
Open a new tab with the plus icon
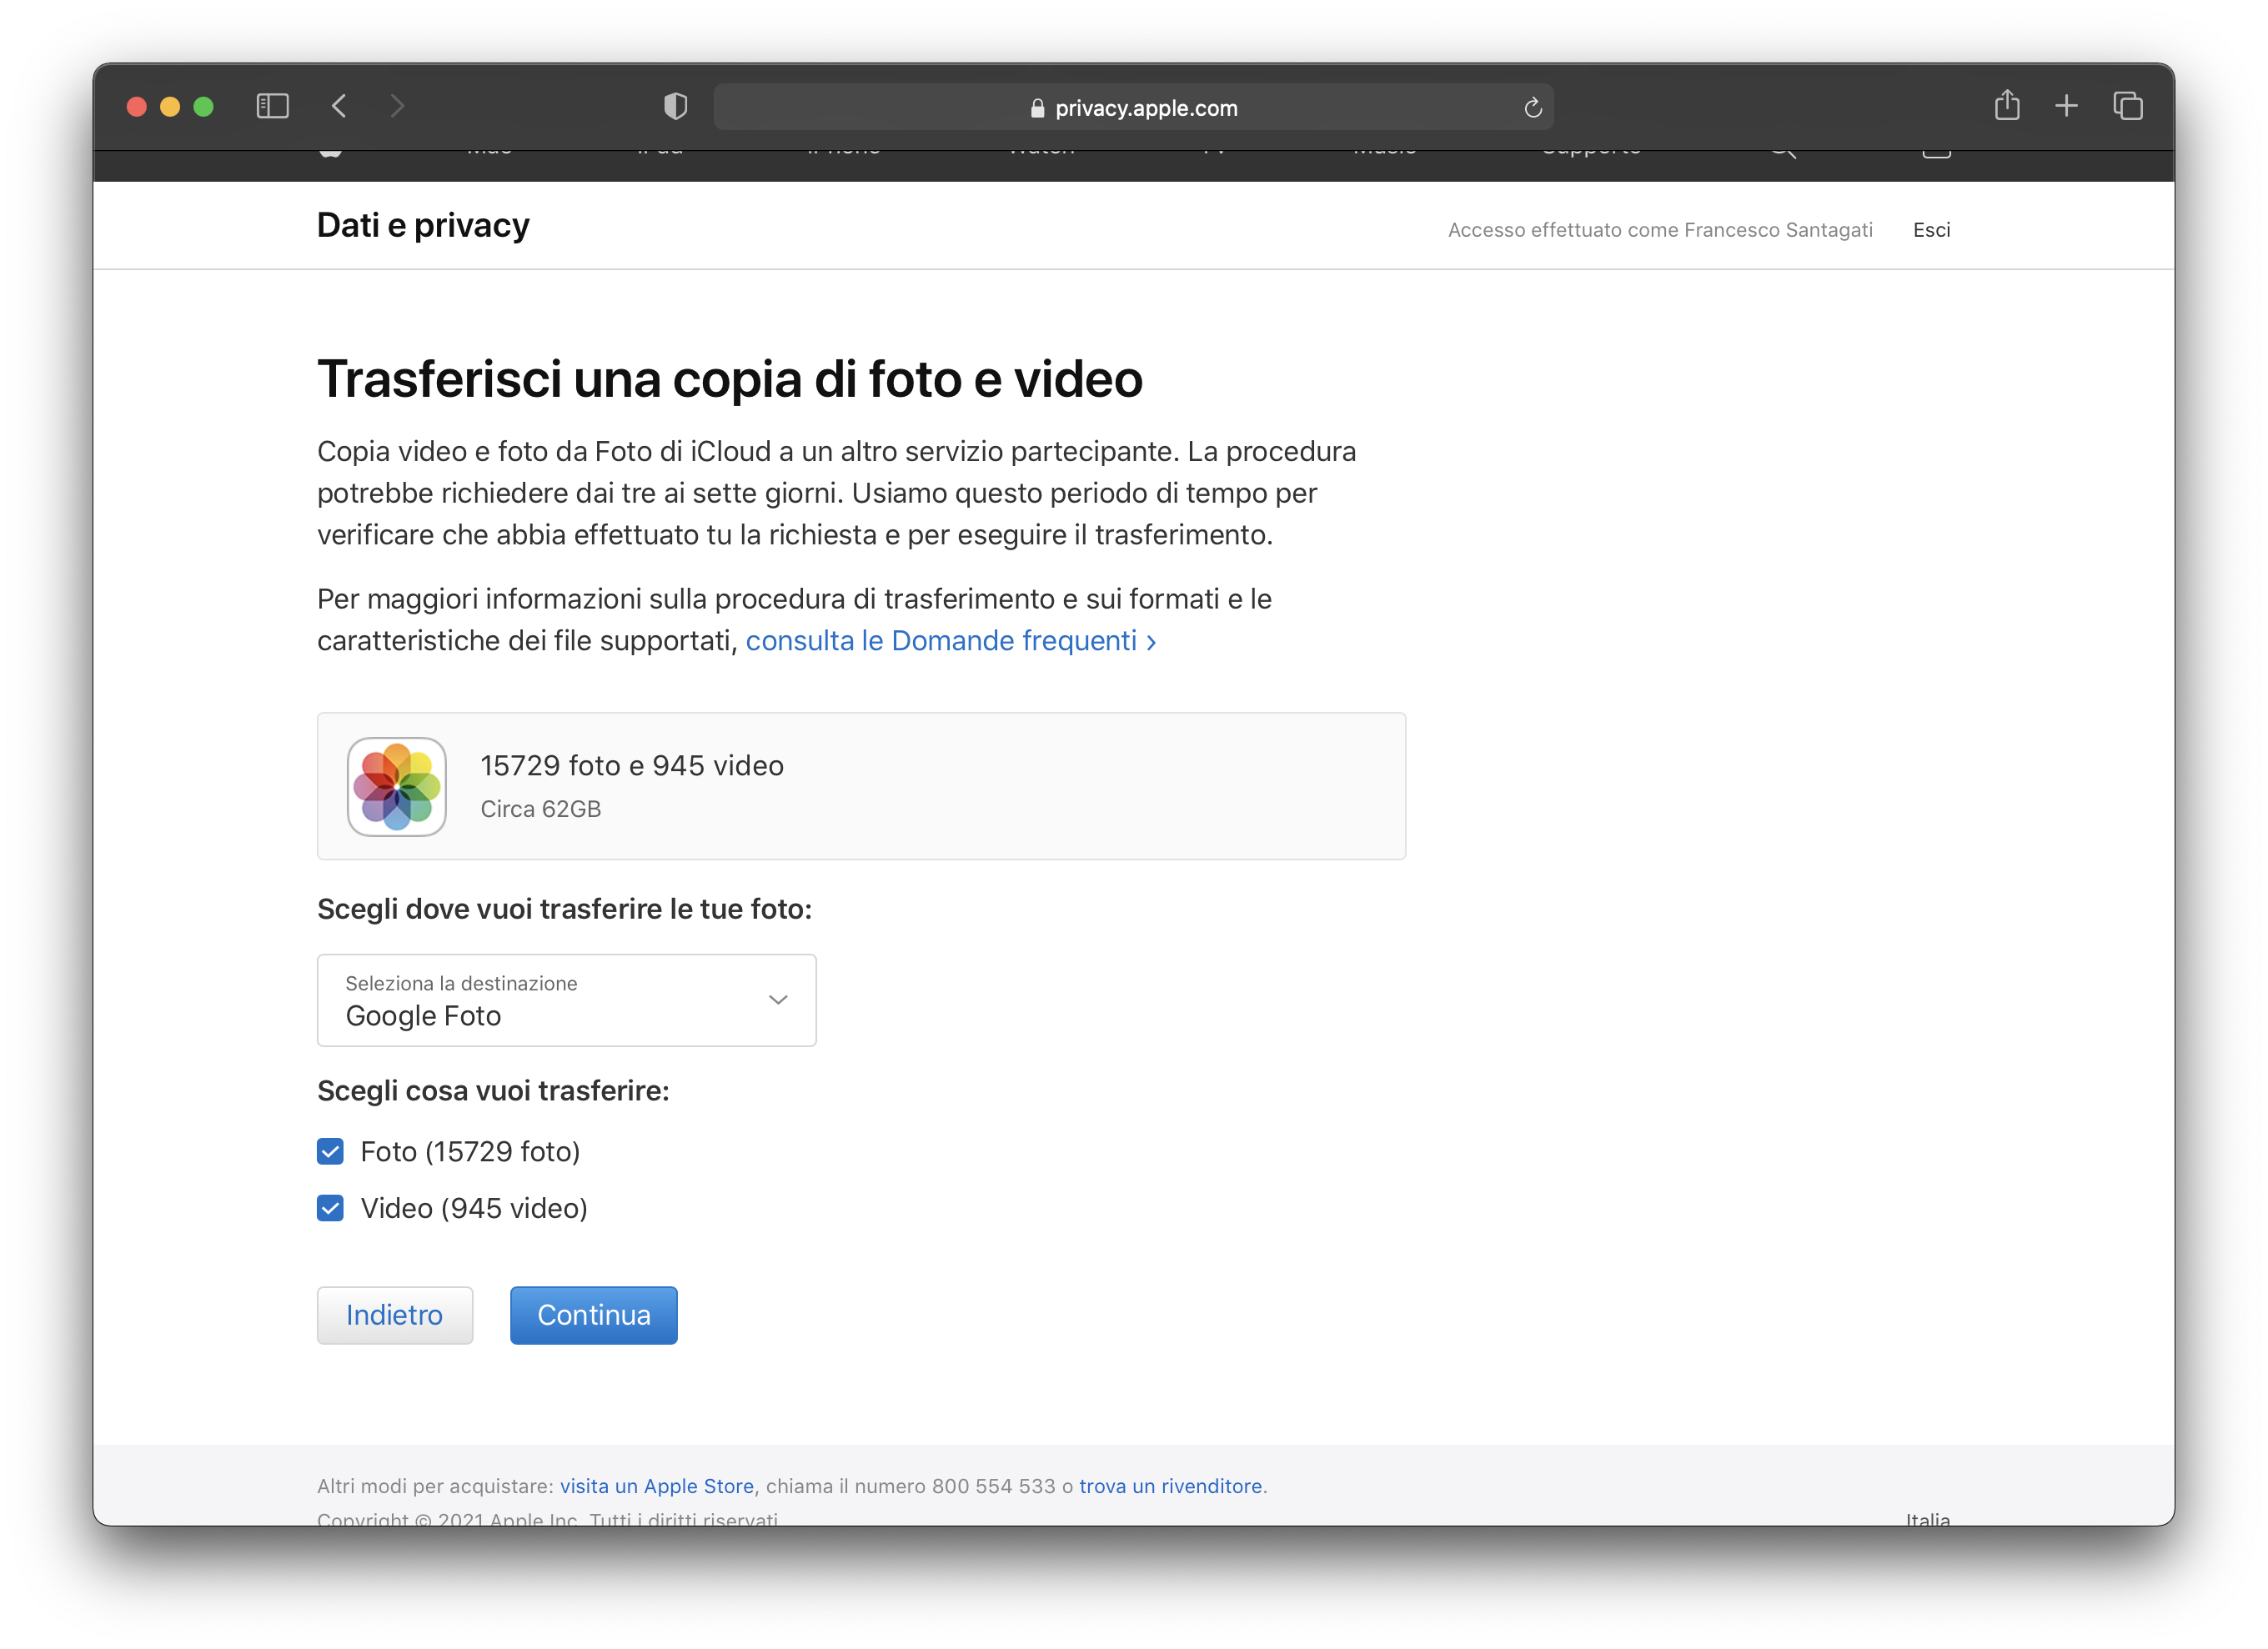[x=2066, y=106]
